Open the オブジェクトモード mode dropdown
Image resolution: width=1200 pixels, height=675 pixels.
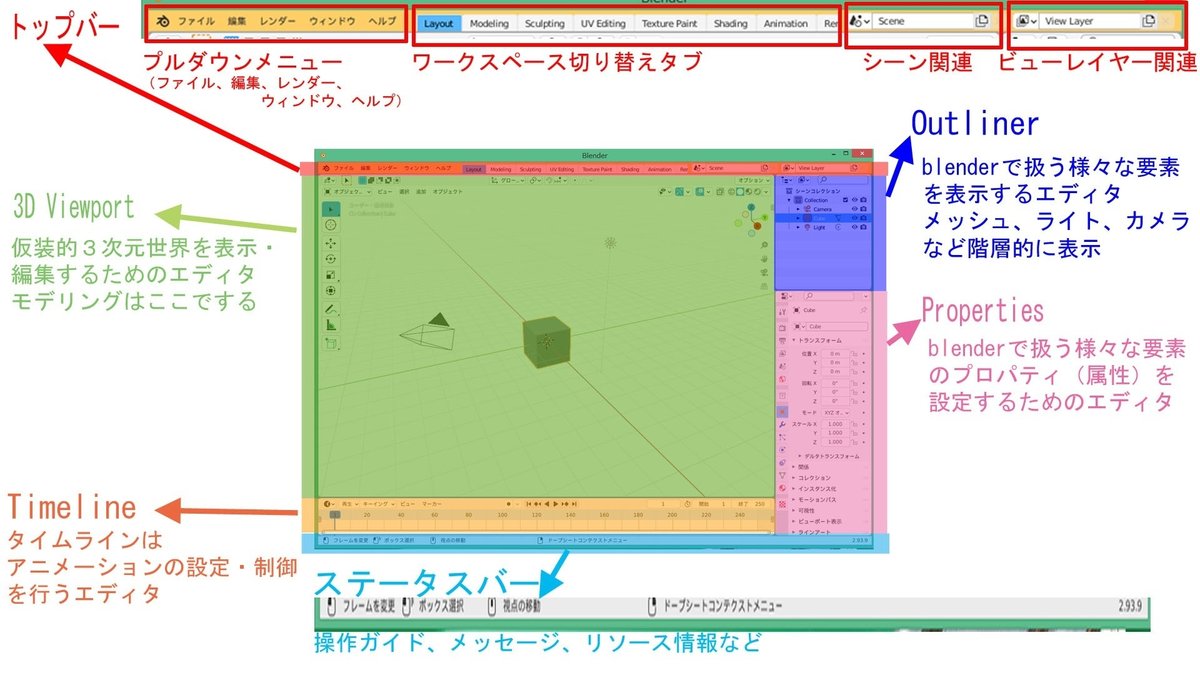pyautogui.click(x=347, y=191)
